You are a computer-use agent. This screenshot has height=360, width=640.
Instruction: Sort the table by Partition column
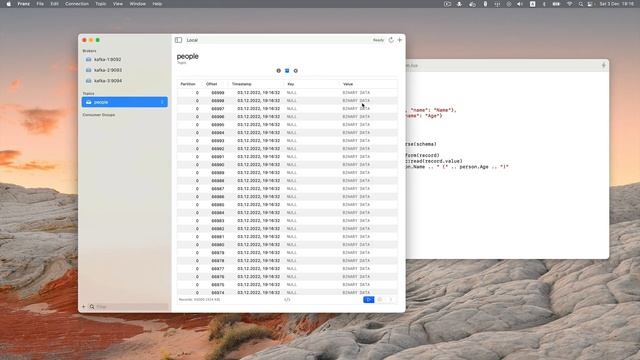[188, 84]
